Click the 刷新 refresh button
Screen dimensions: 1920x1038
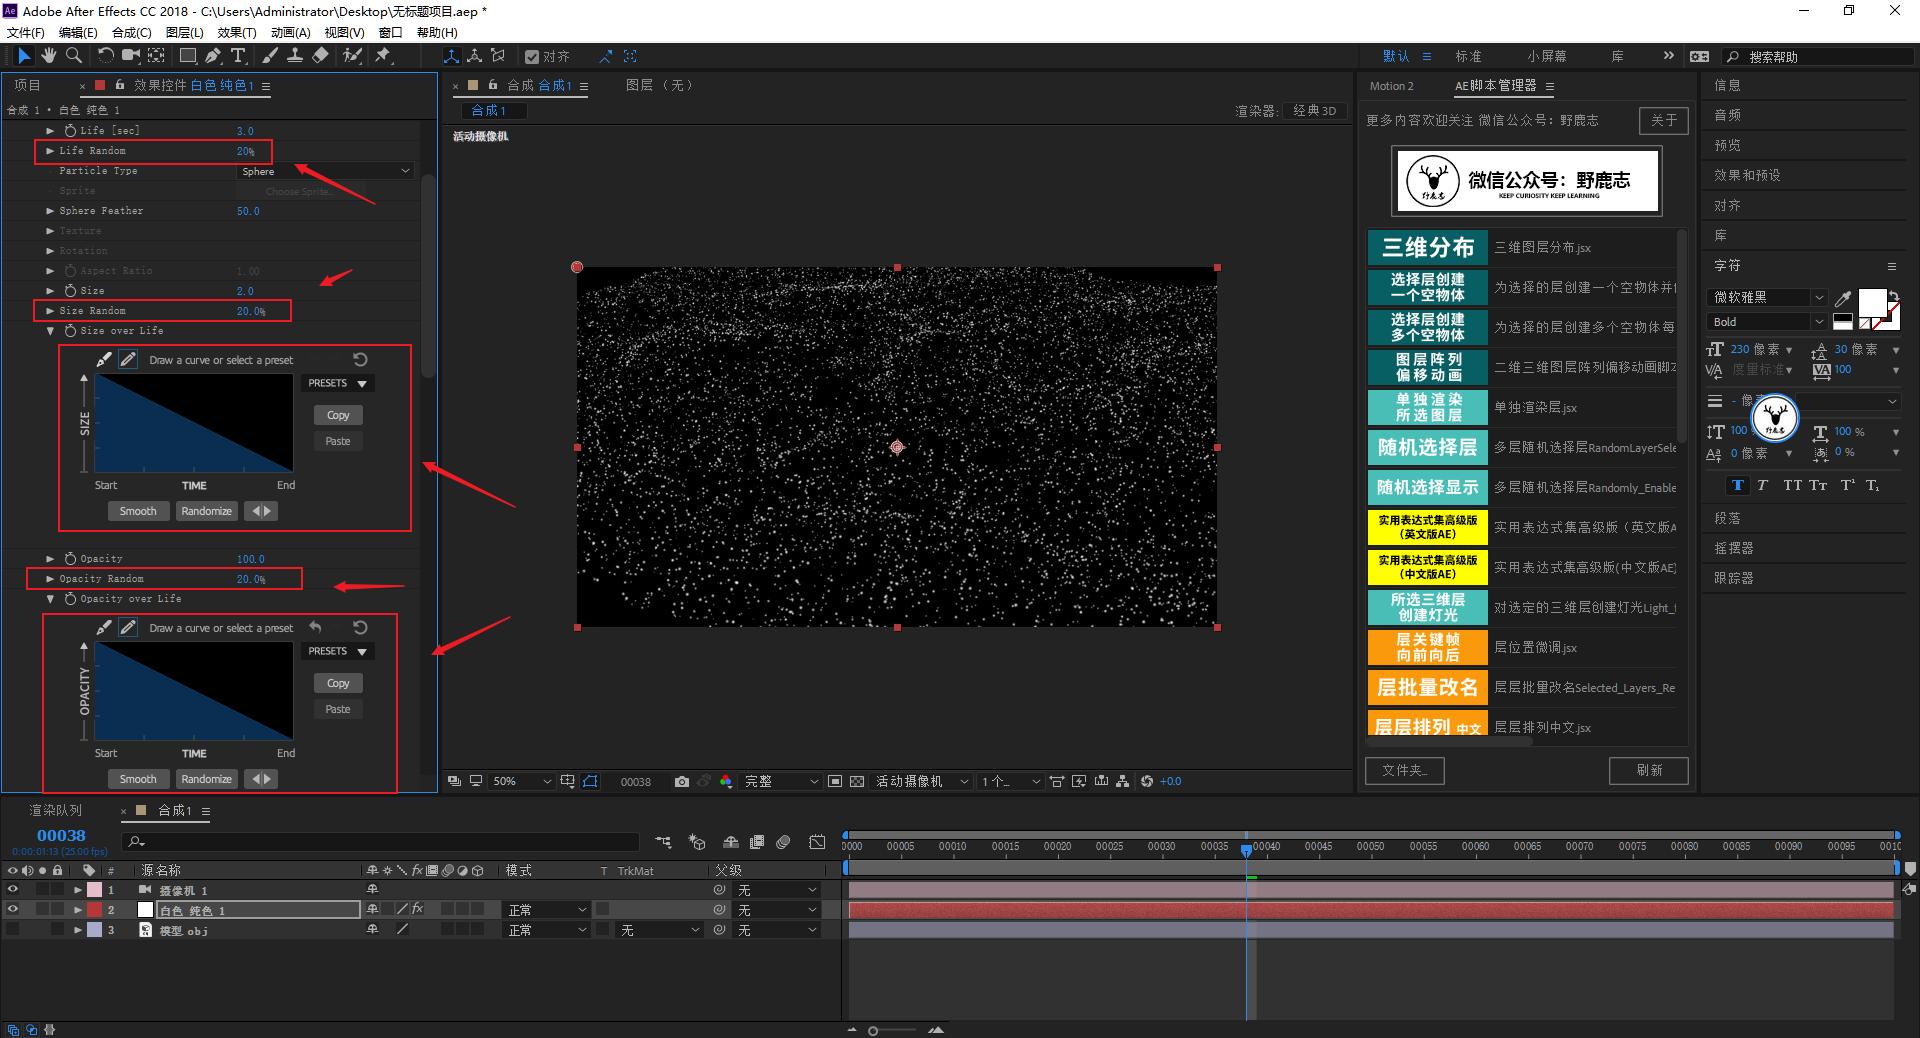click(1648, 770)
